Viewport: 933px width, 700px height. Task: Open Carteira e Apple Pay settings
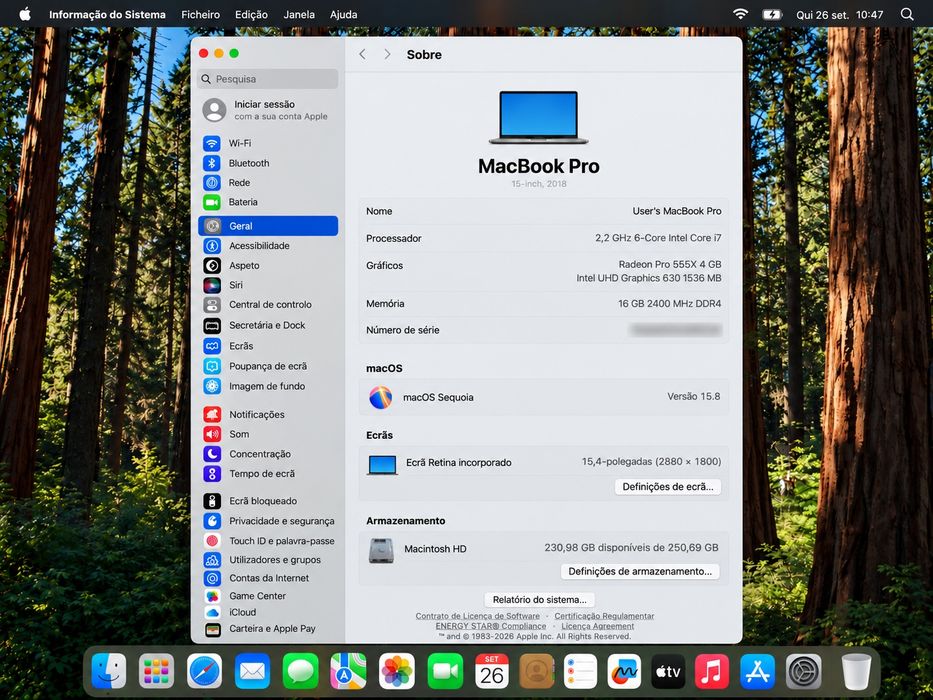point(268,629)
